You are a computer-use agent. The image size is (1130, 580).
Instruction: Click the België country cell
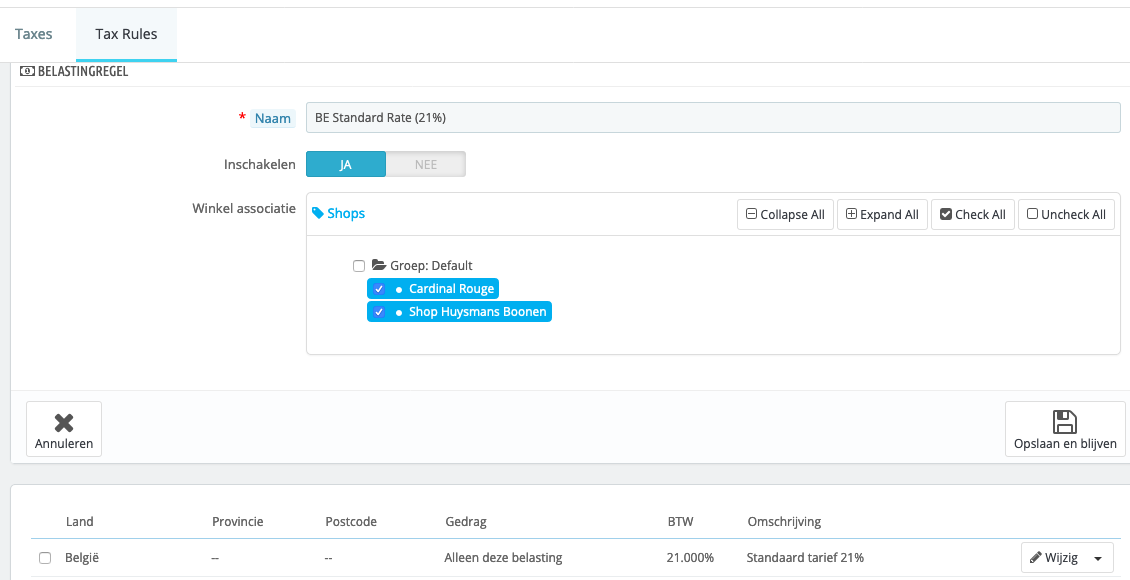81,558
